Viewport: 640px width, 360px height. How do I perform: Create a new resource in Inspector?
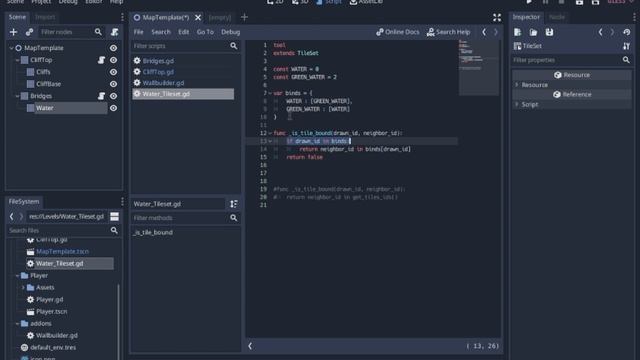click(518, 32)
